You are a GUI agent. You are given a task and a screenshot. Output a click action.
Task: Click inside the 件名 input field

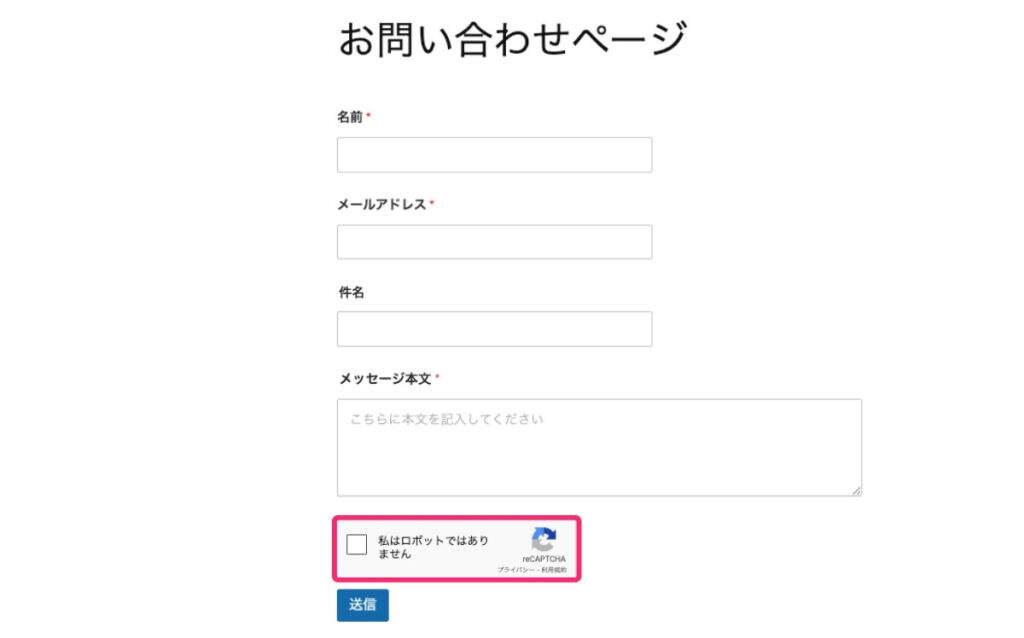(494, 328)
